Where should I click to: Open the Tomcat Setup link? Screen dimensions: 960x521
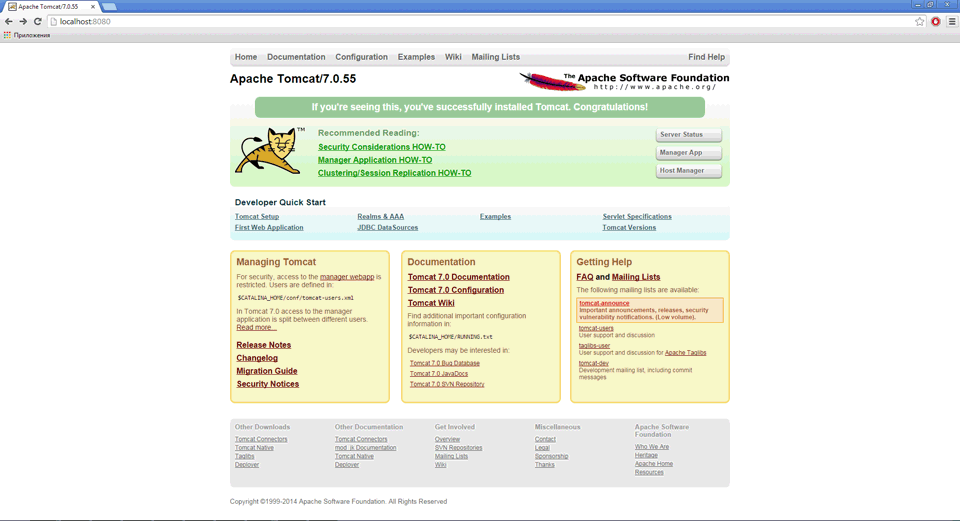click(257, 217)
